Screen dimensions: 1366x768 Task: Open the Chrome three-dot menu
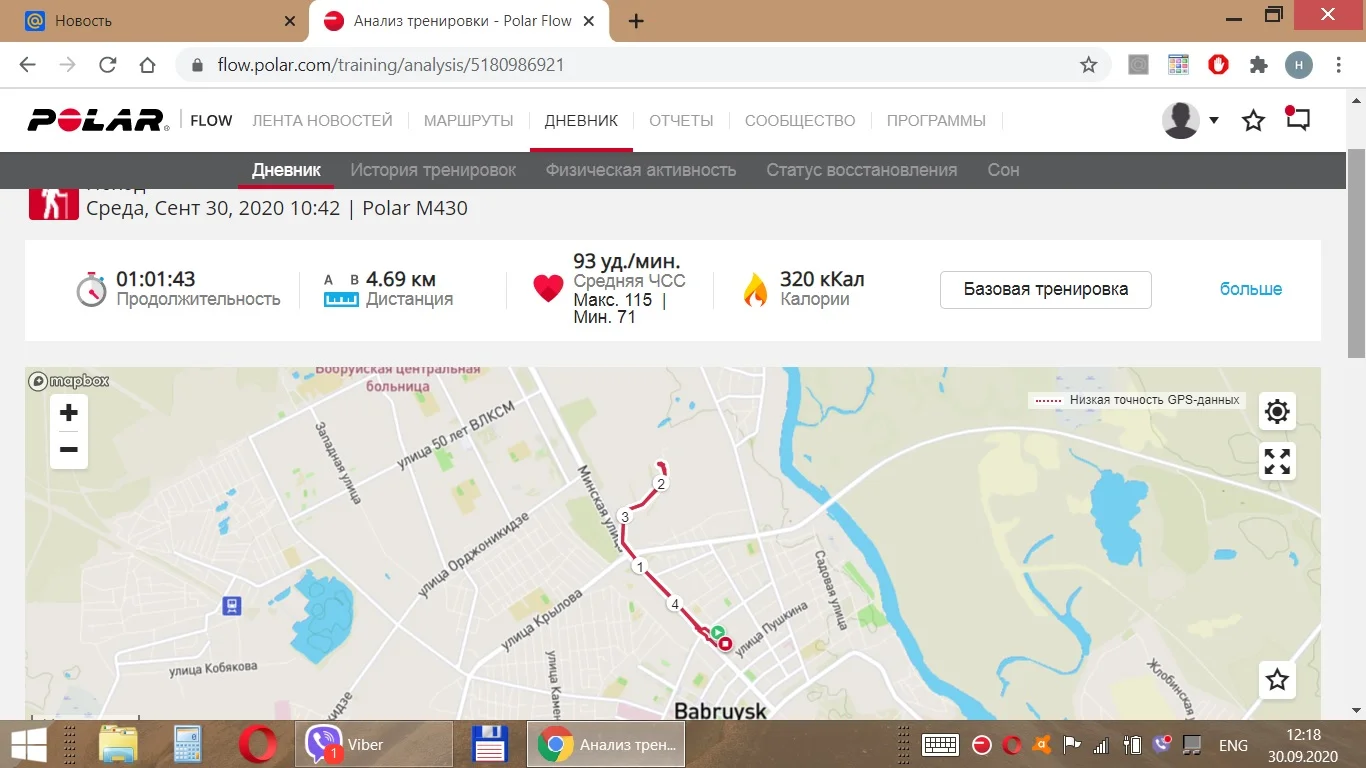point(1339,65)
